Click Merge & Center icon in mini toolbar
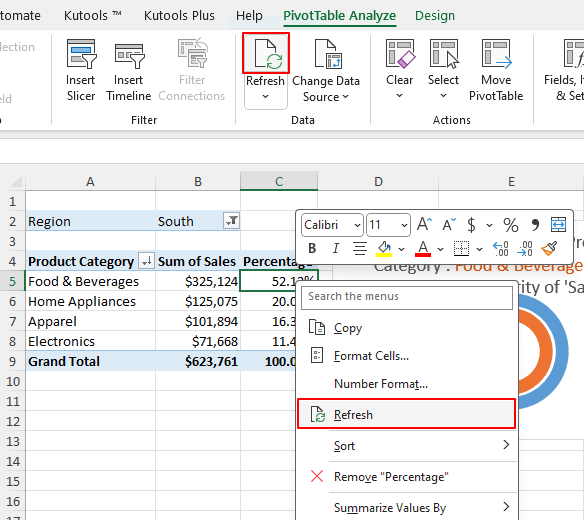Viewport: 584px width, 520px height. 558,225
